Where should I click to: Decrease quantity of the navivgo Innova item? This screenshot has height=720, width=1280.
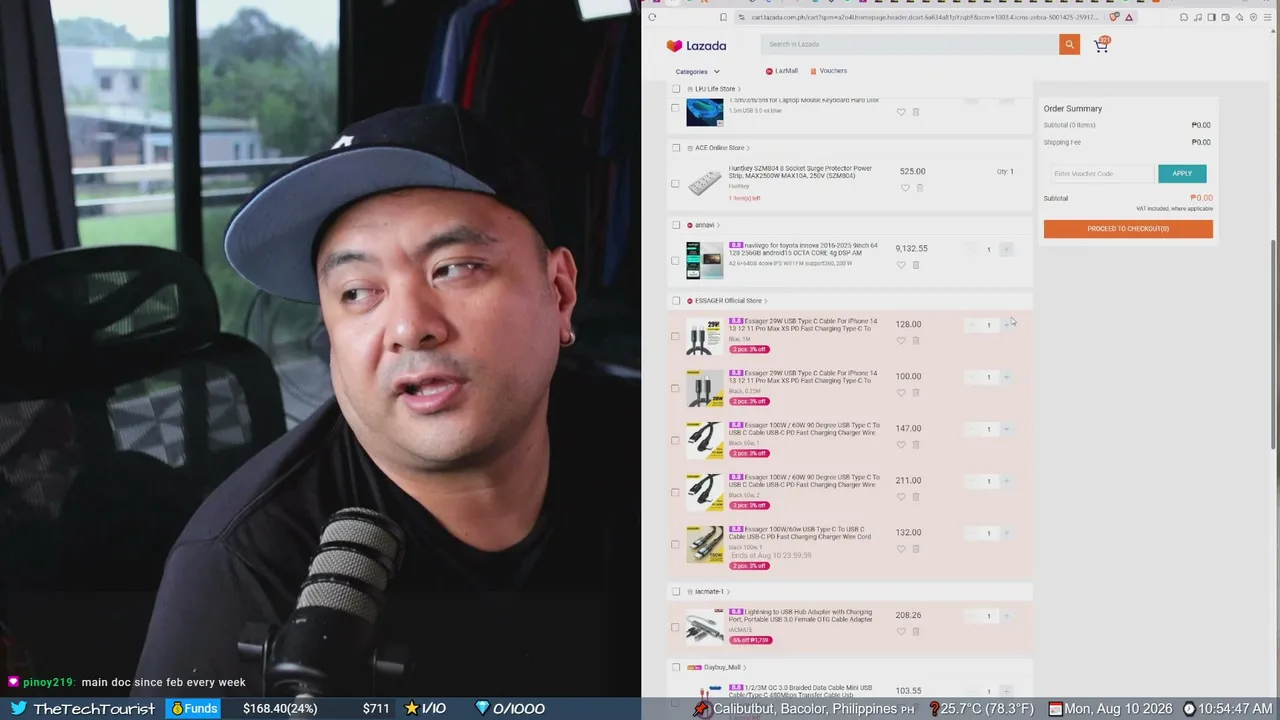tap(971, 249)
